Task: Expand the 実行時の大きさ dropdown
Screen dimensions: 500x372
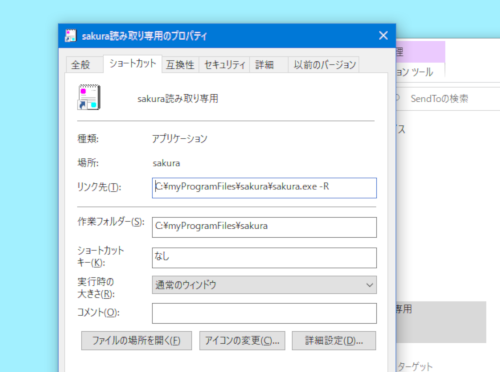Action: (264, 285)
